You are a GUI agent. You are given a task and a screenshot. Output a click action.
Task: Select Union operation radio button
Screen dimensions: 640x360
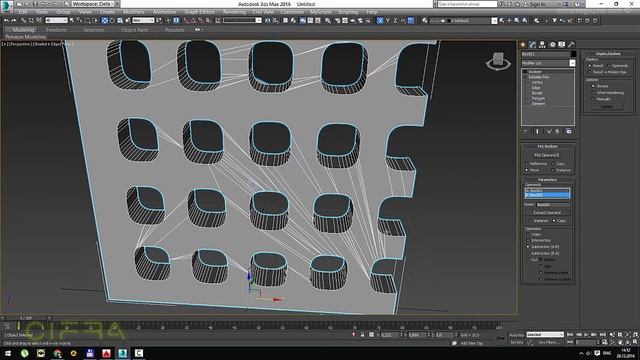pos(528,234)
